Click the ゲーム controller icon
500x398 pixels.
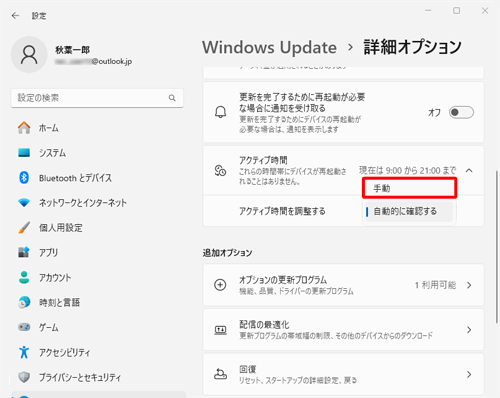[24, 327]
